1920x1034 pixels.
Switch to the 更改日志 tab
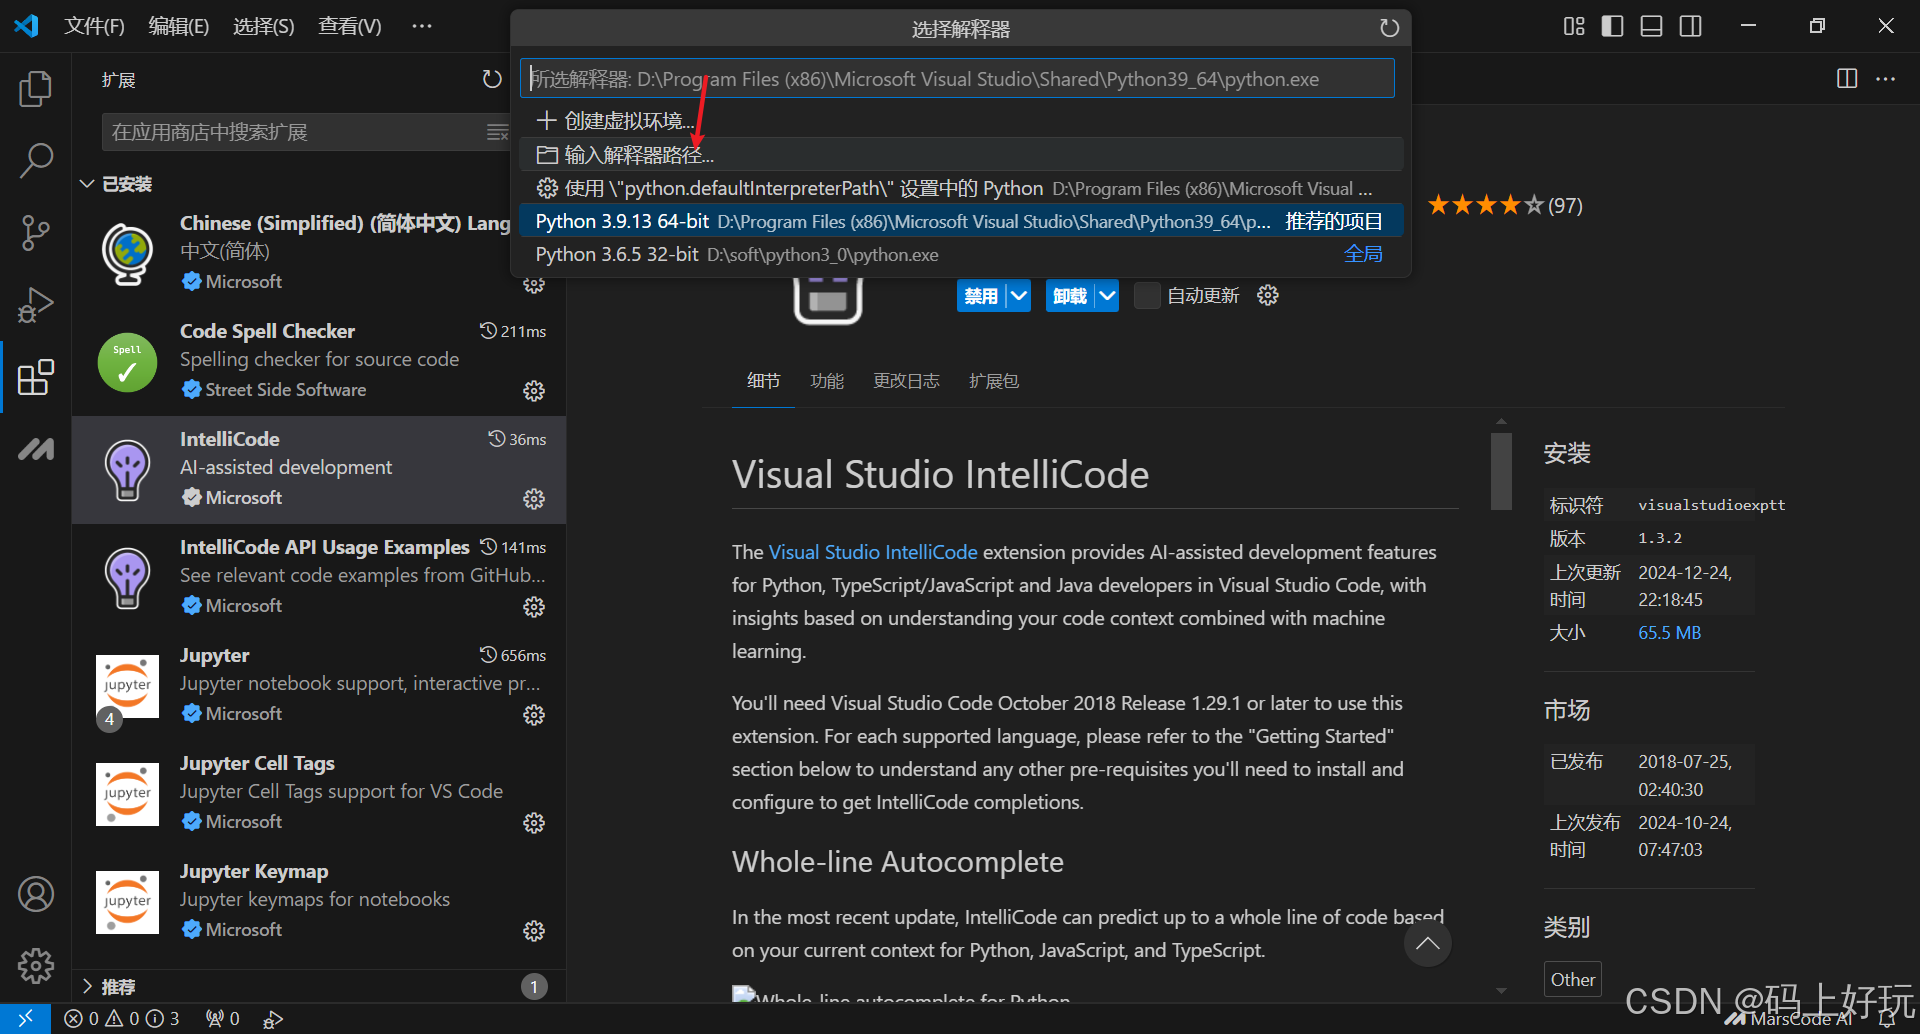(x=906, y=380)
